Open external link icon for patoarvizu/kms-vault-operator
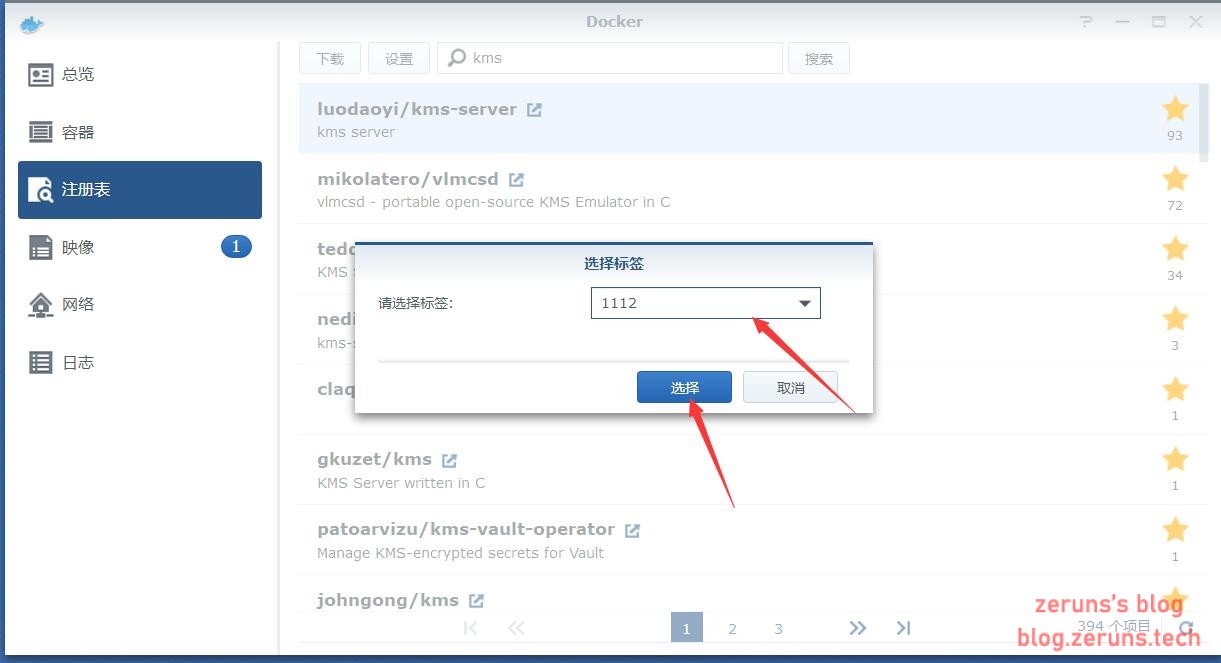Screen dimensions: 1221x663 pyautogui.click(x=632, y=530)
